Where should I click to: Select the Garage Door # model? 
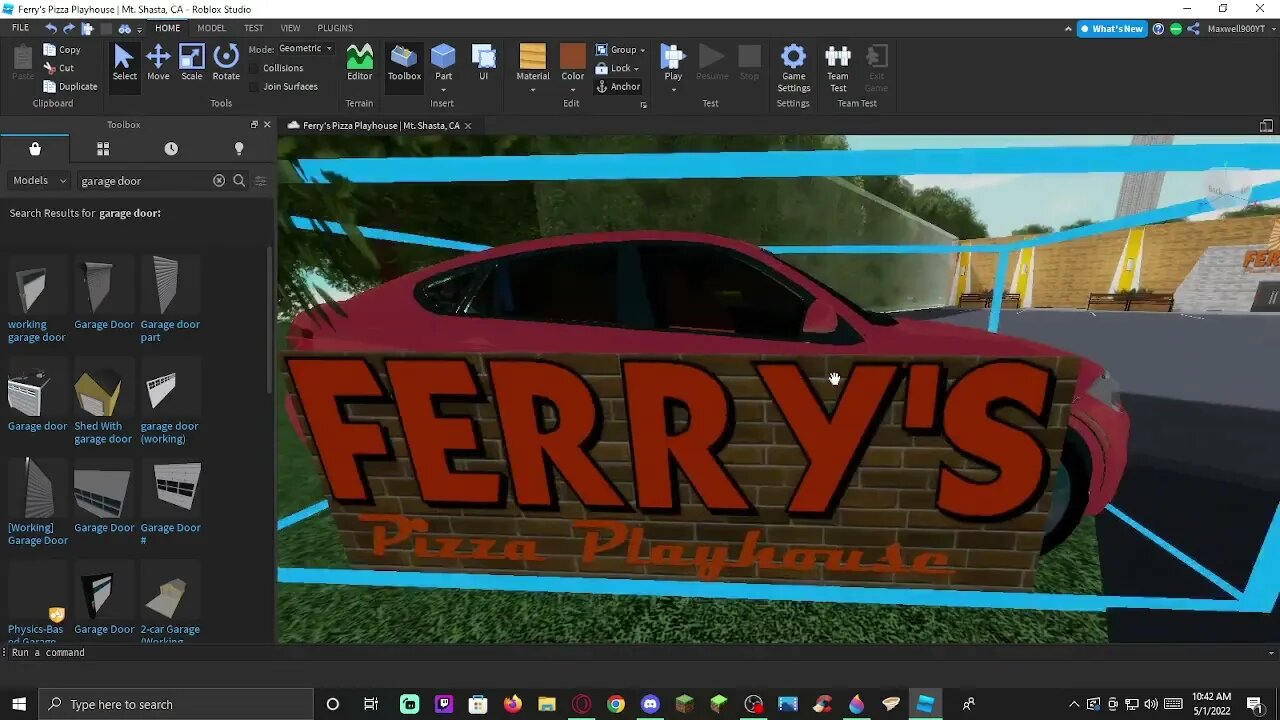click(170, 502)
